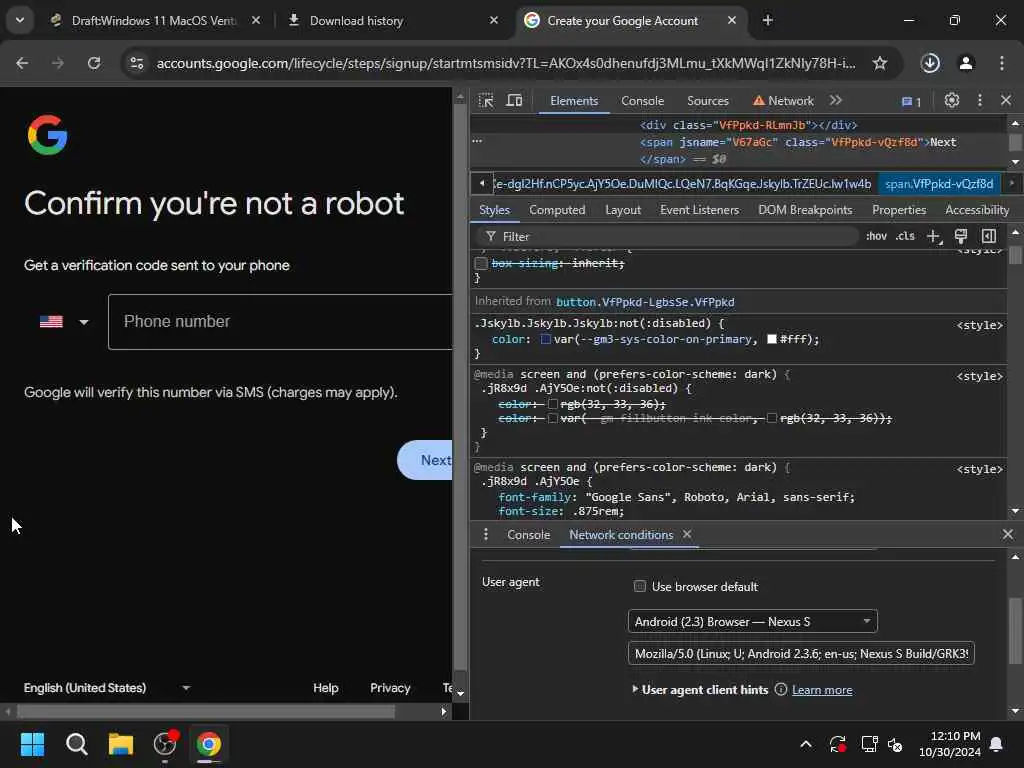Viewport: 1024px width, 768px height.
Task: Open the rendering emulations paintbrush icon
Action: pyautogui.click(x=961, y=236)
